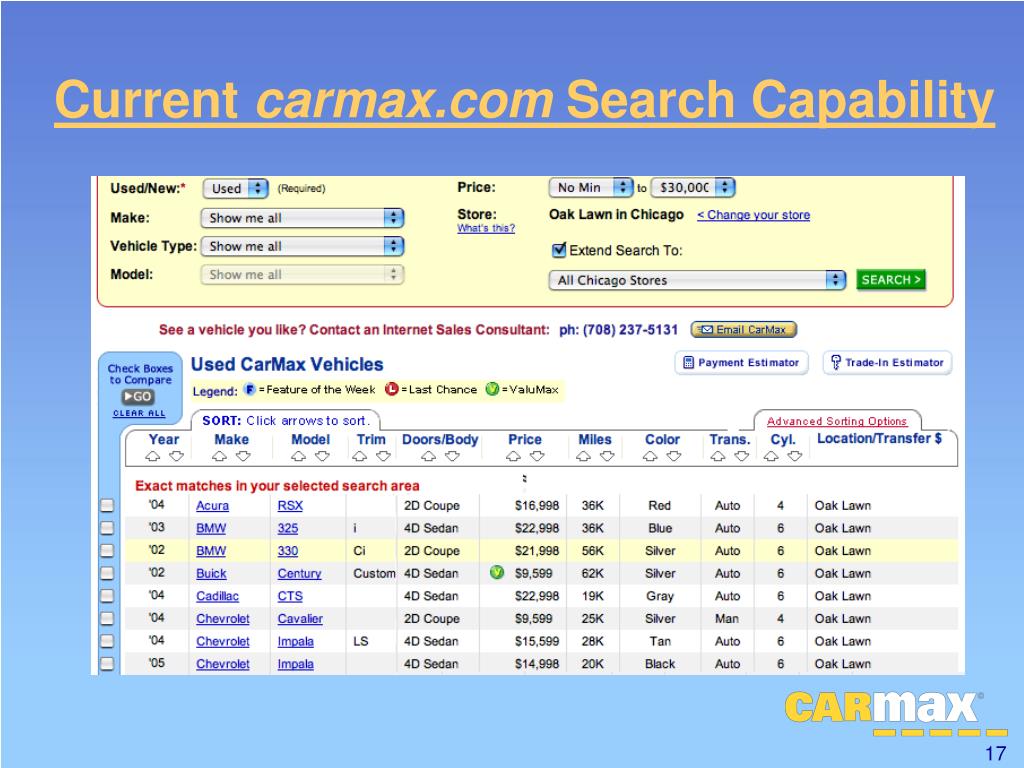1024x768 pixels.
Task: Click the ValuMax icon on Buick Century row
Action: pyautogui.click(x=497, y=573)
